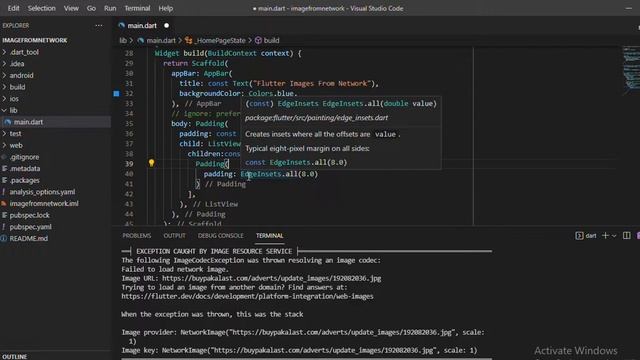Open the new terminal dropdown arrow

click(x=614, y=236)
